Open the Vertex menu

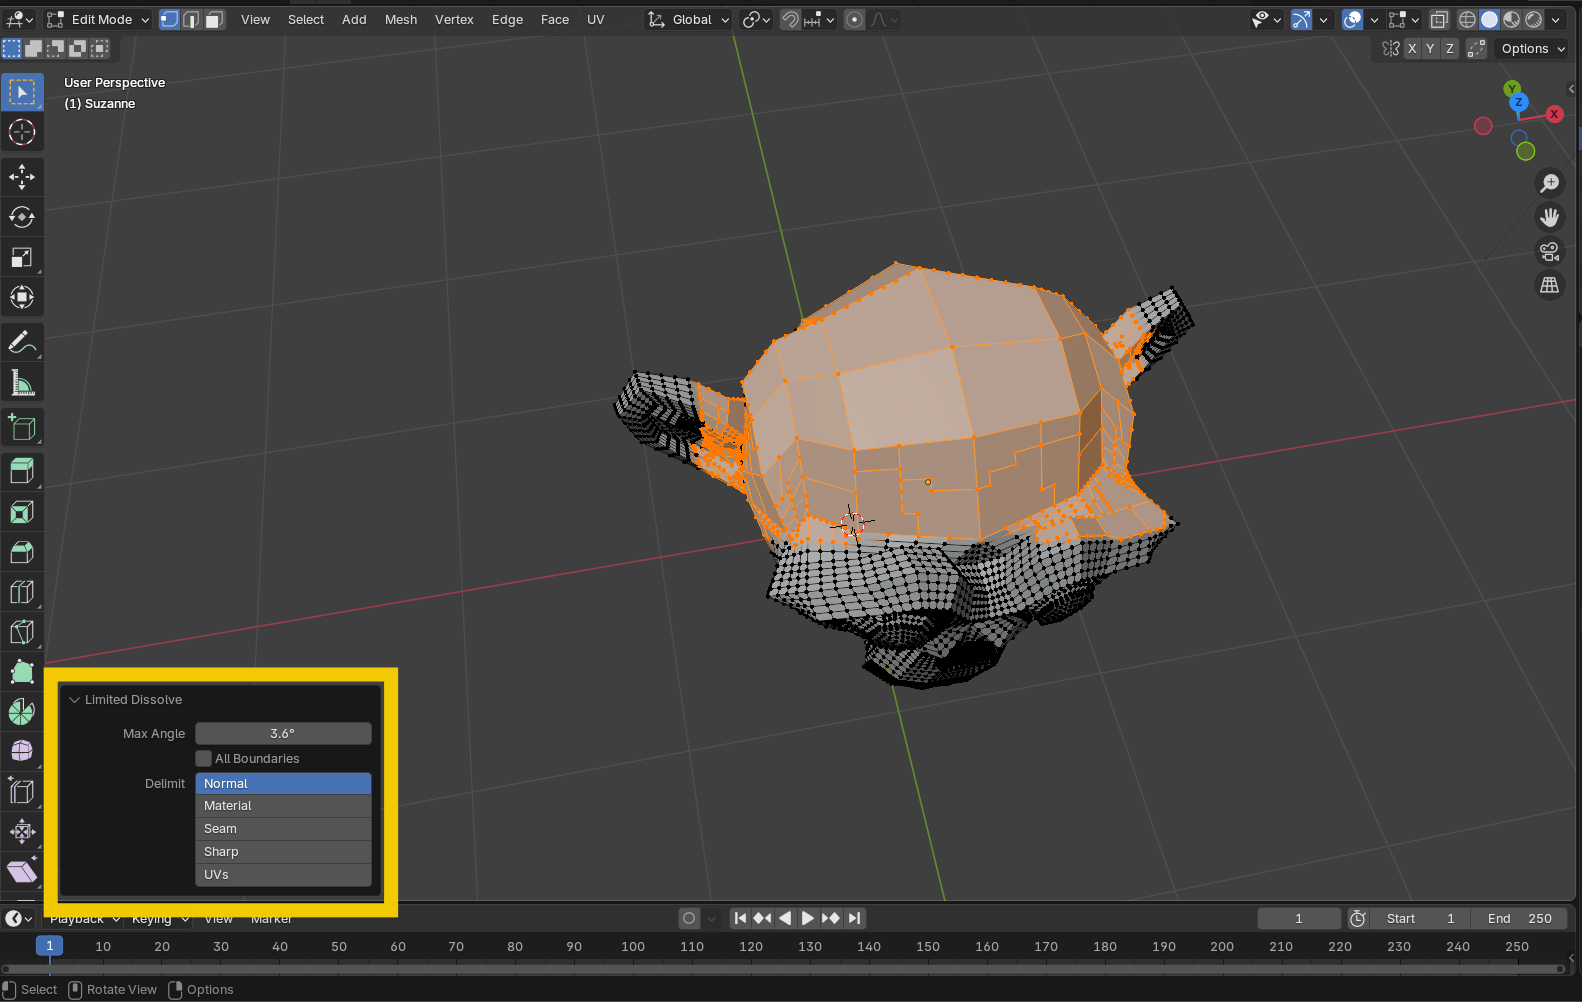(x=454, y=19)
